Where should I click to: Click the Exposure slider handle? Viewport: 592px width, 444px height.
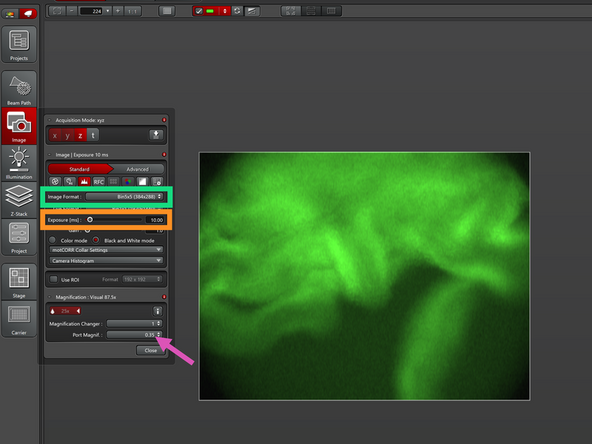pos(90,220)
